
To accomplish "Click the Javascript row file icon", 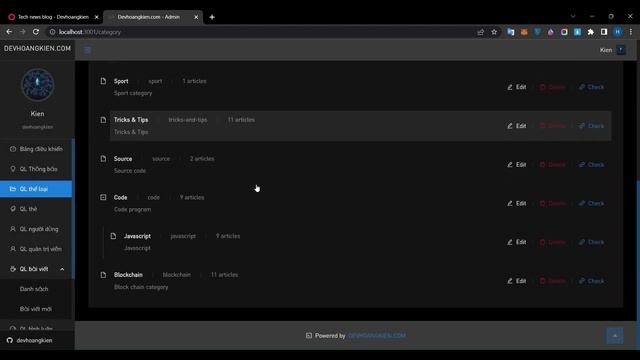I will point(113,236).
